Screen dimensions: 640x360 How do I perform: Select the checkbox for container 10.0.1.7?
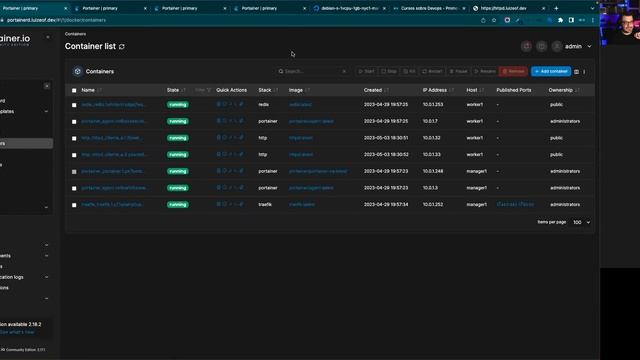[x=74, y=122]
